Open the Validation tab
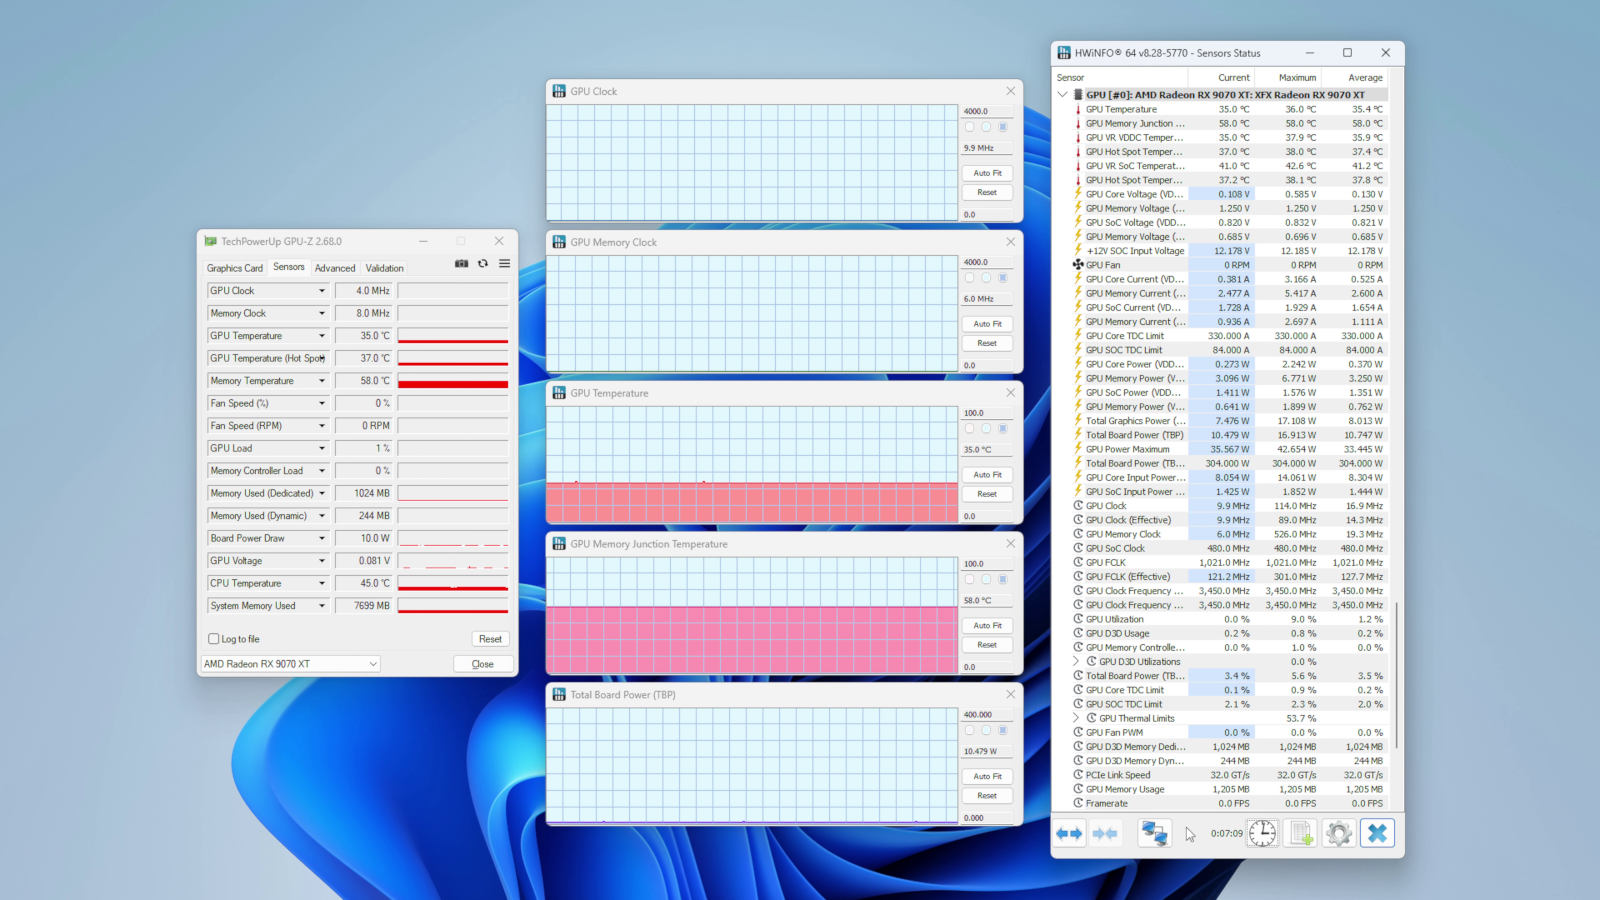Image resolution: width=1600 pixels, height=900 pixels. click(x=385, y=268)
